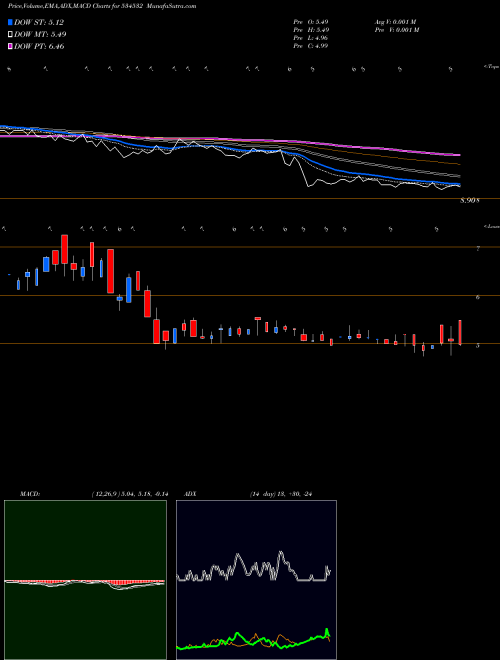This screenshot has height=660, width=500.
Task: Click the price axis label 7
Action: click(x=478, y=249)
